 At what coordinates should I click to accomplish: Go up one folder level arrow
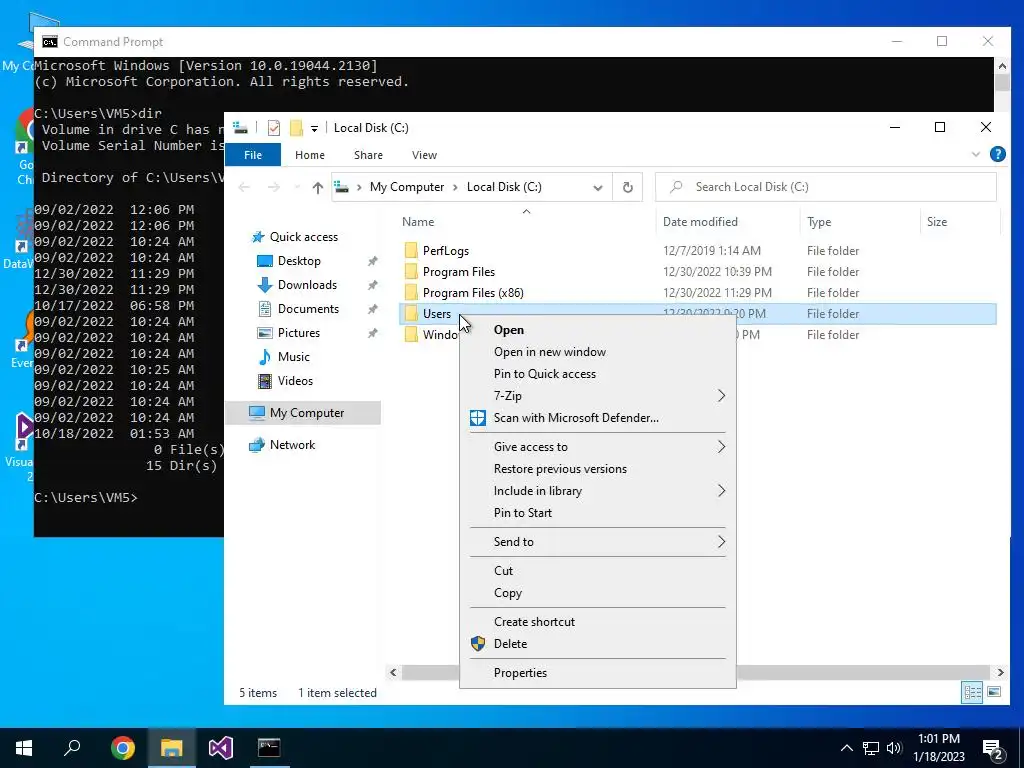[x=317, y=187]
